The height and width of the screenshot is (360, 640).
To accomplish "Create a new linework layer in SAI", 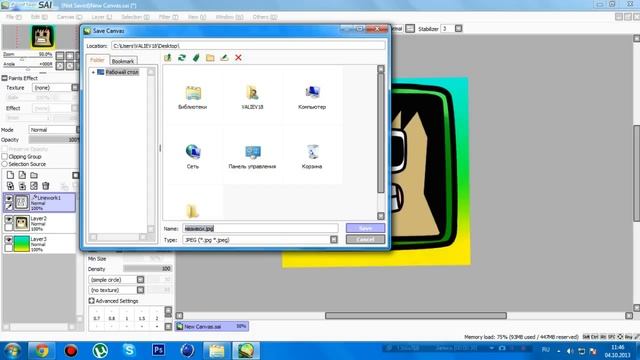I will [22, 175].
